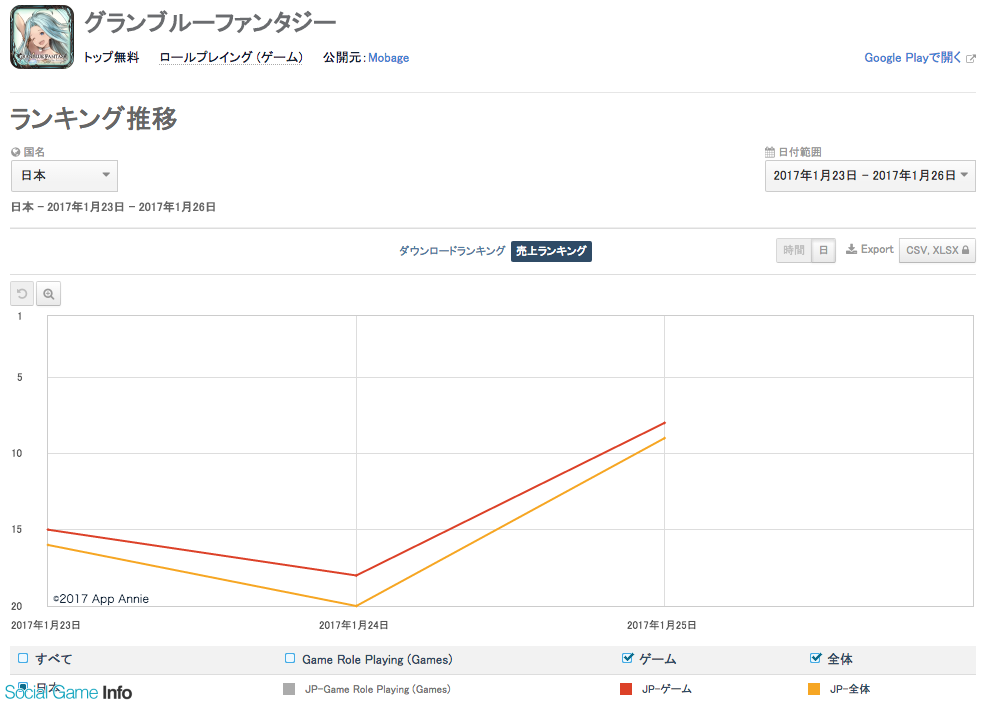
Task: Check the すべて checkbox
Action: (23, 658)
